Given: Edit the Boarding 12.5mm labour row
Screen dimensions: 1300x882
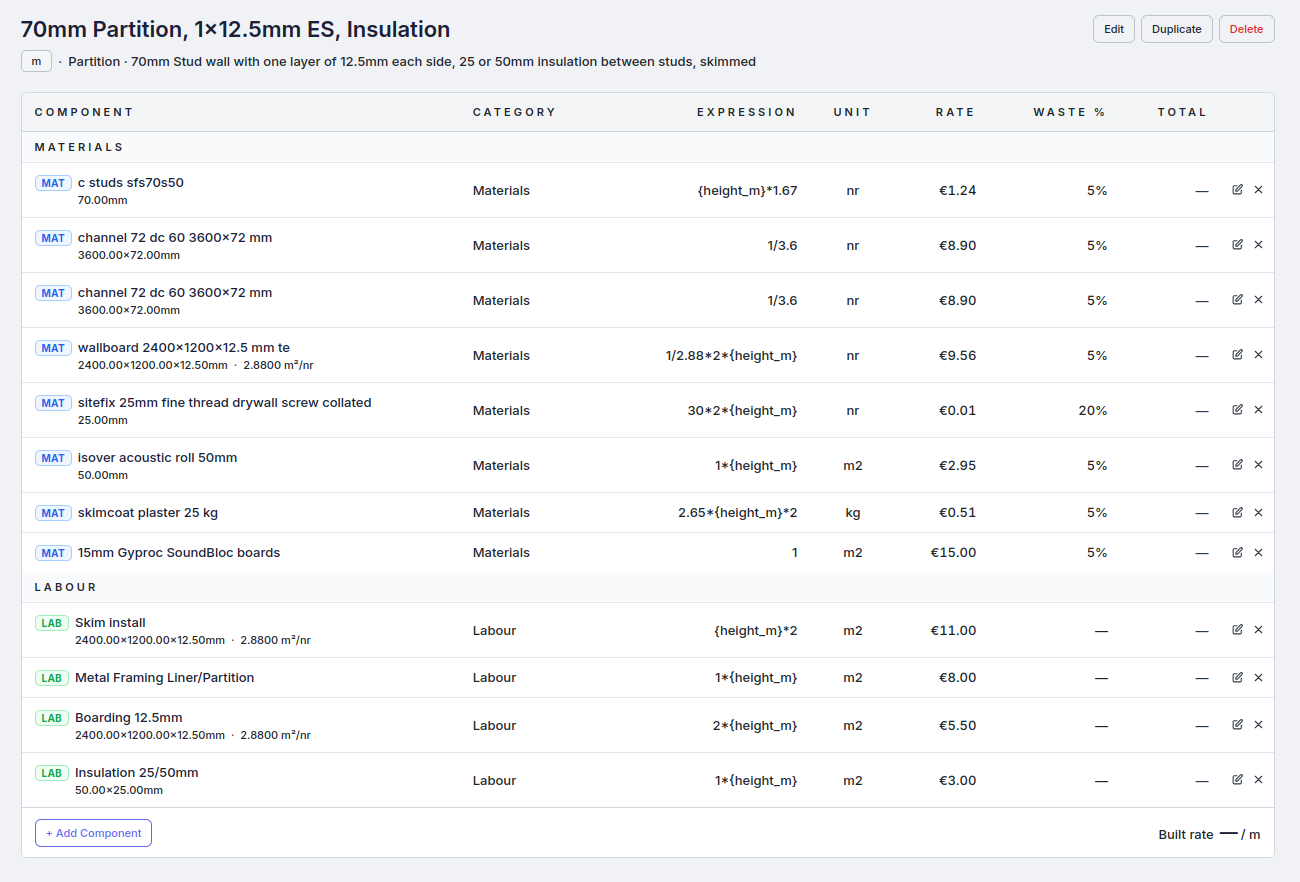Looking at the screenshot, I should [x=1237, y=725].
